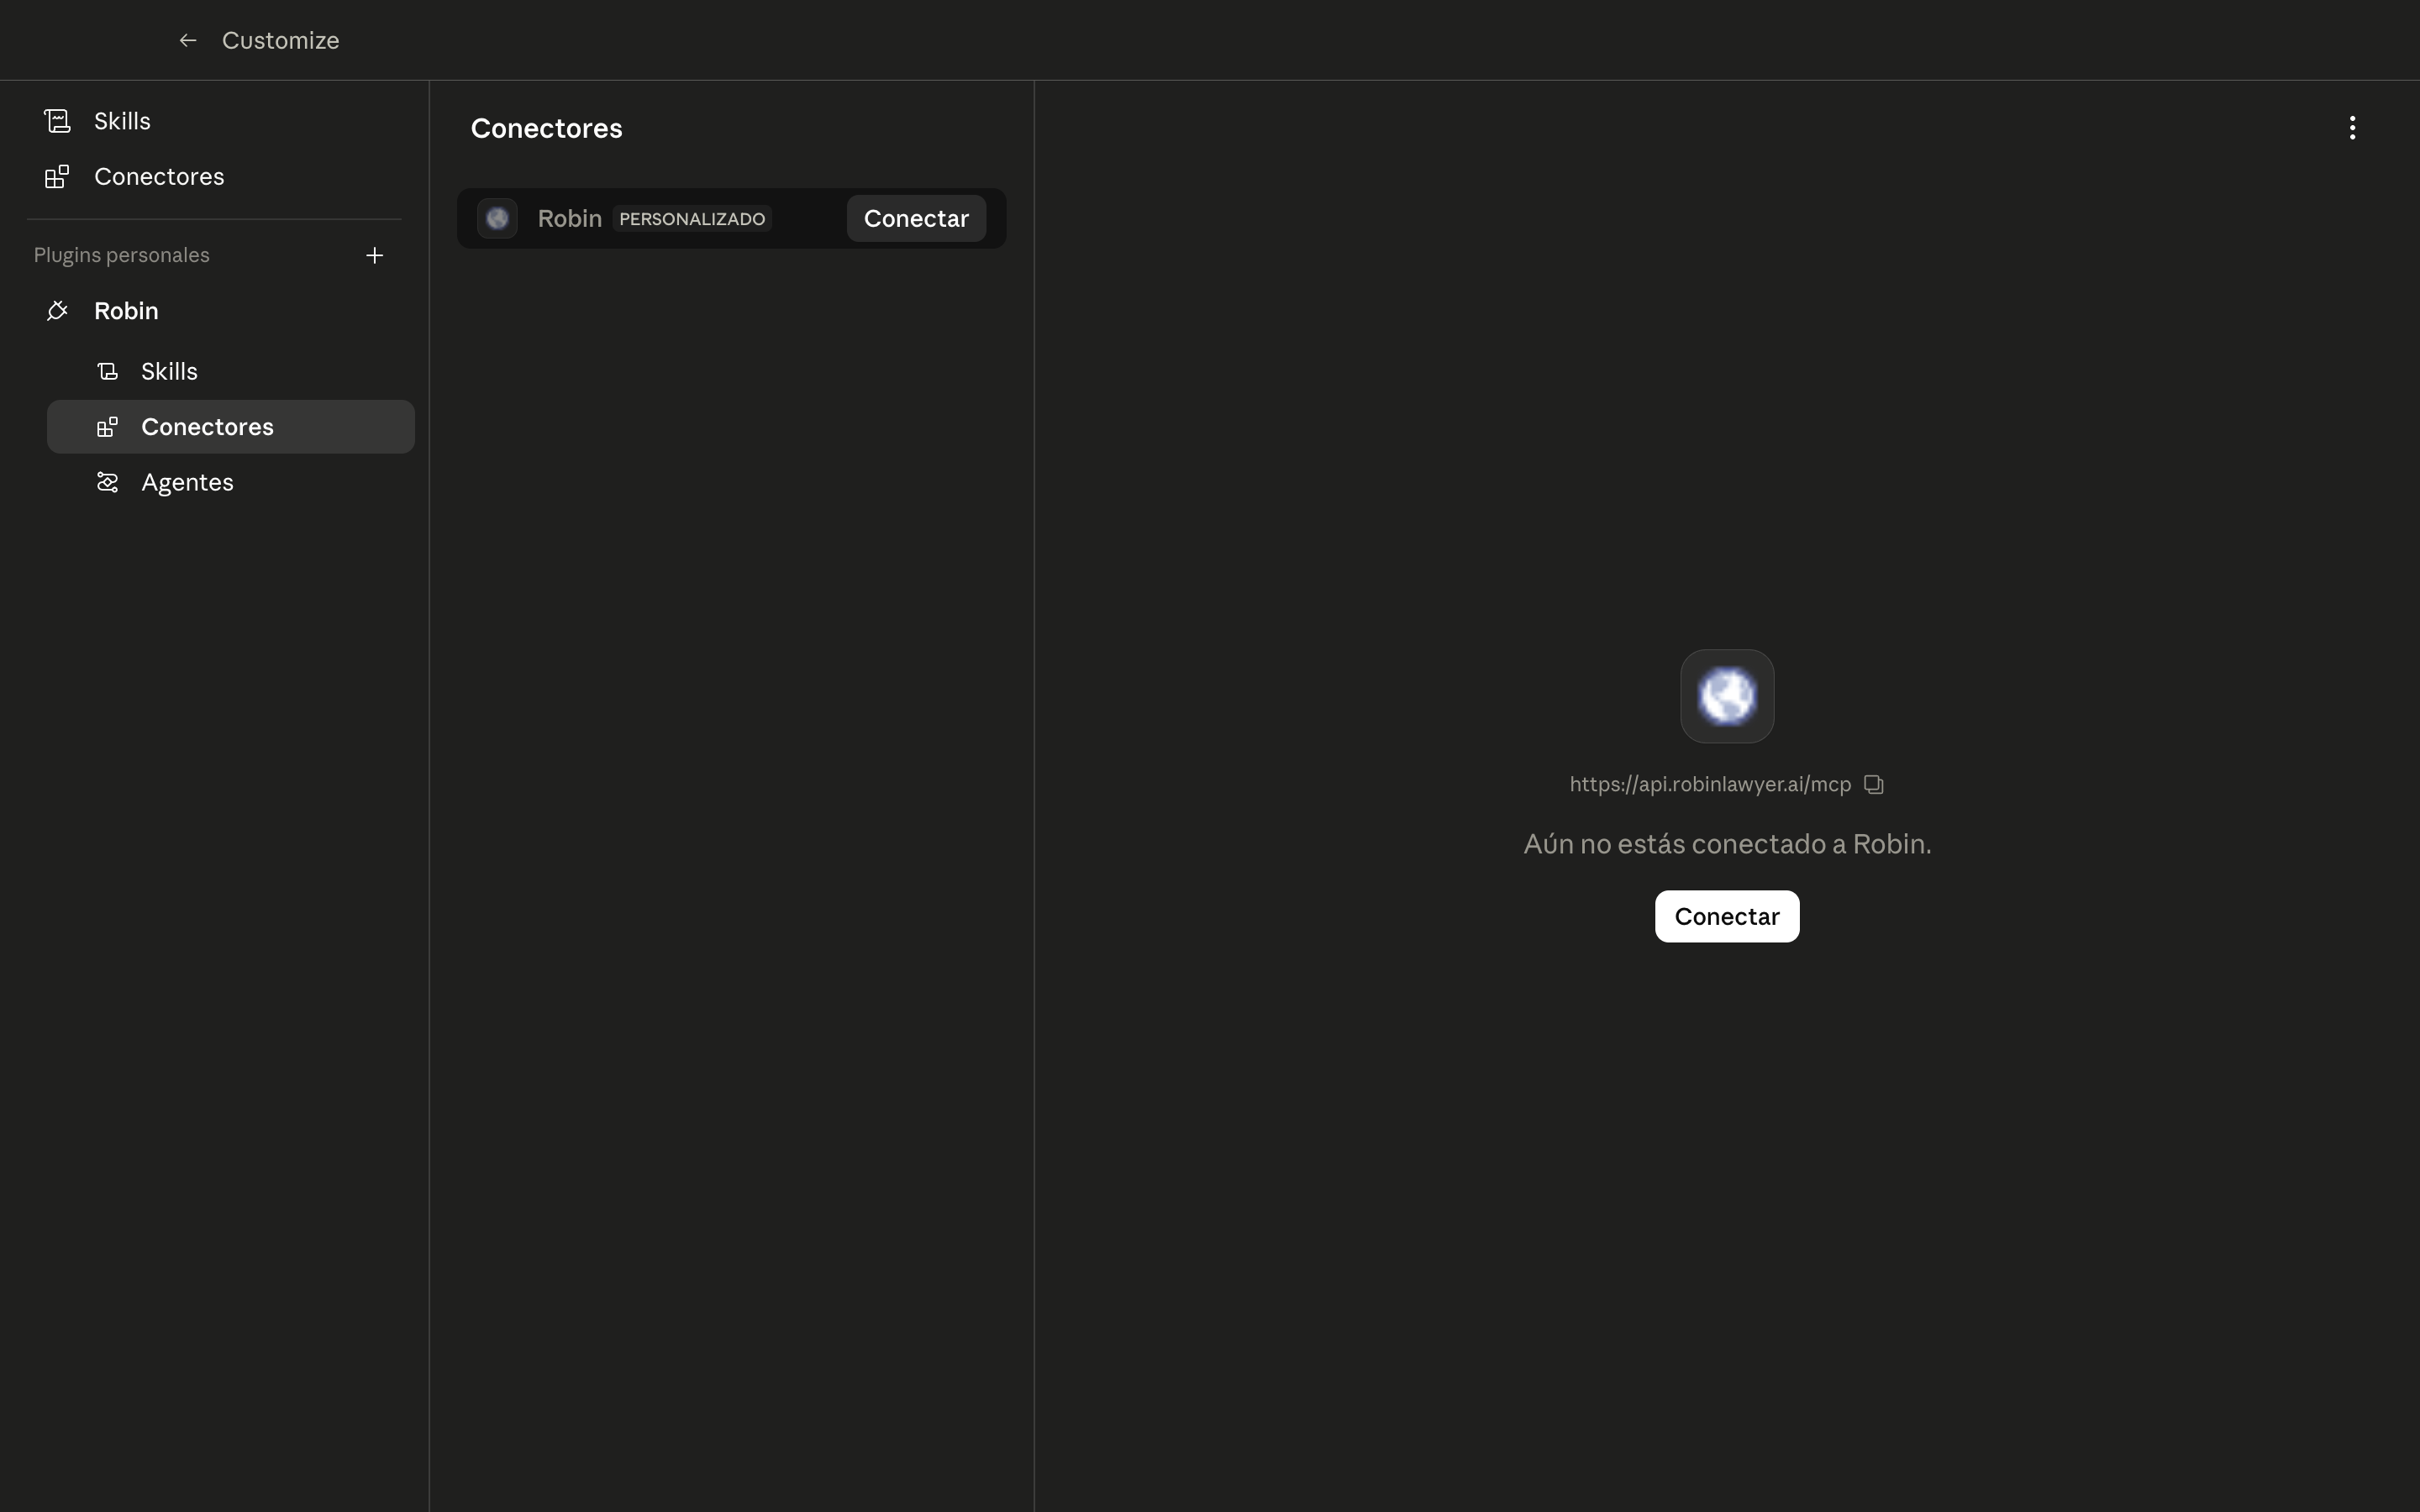The width and height of the screenshot is (2420, 1512).
Task: Copy the MCP URL with copy icon
Action: point(1874,785)
